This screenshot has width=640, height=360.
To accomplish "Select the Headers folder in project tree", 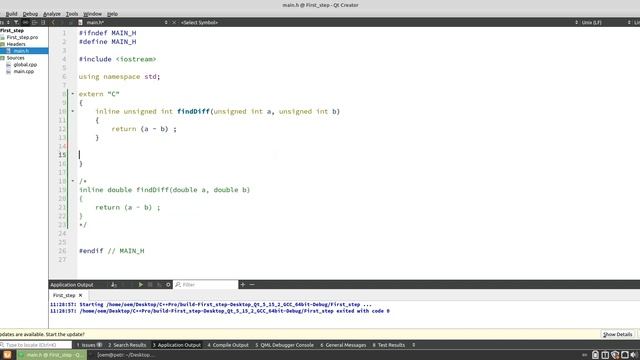I will 16,44.
